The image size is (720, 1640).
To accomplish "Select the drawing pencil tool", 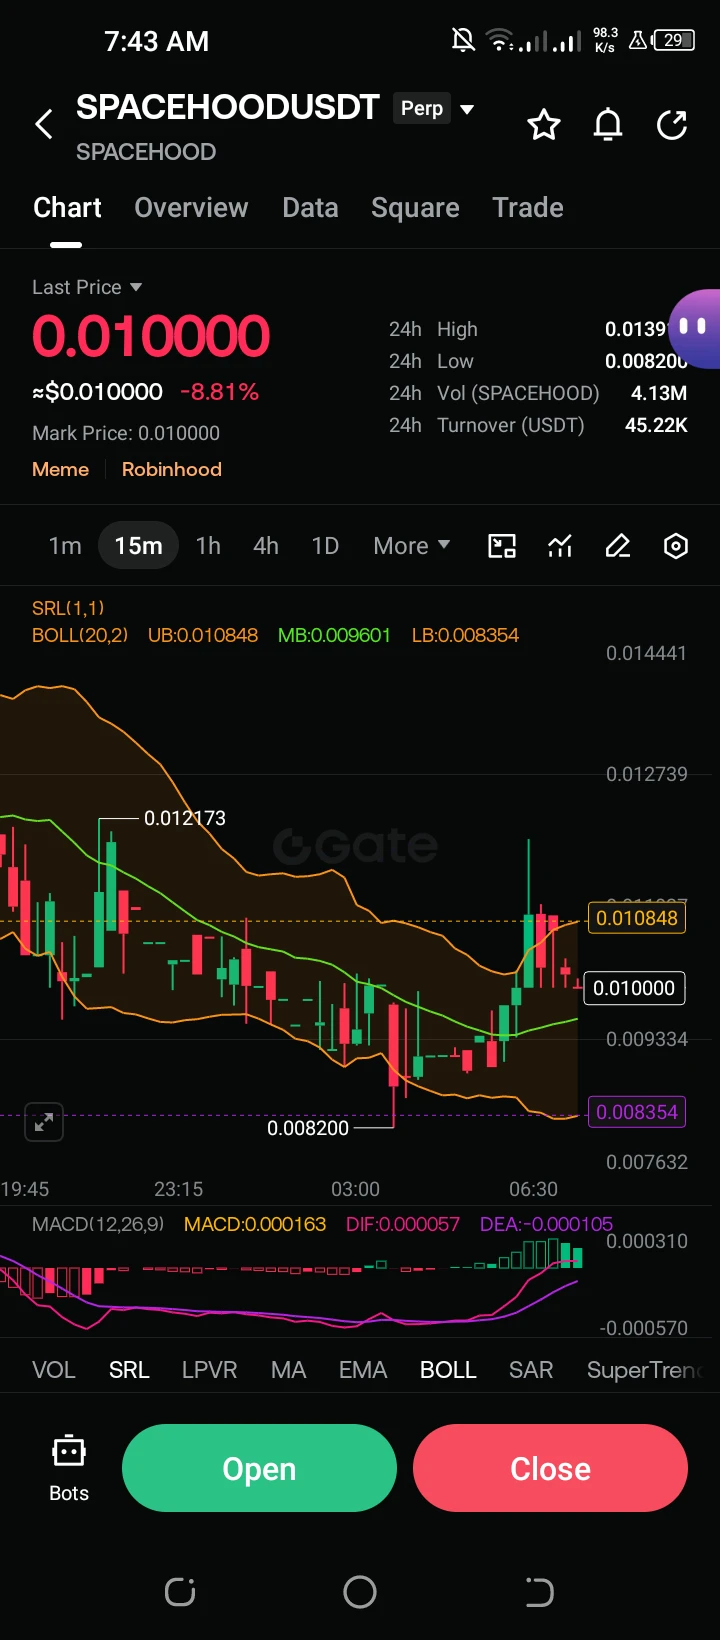I will (618, 546).
